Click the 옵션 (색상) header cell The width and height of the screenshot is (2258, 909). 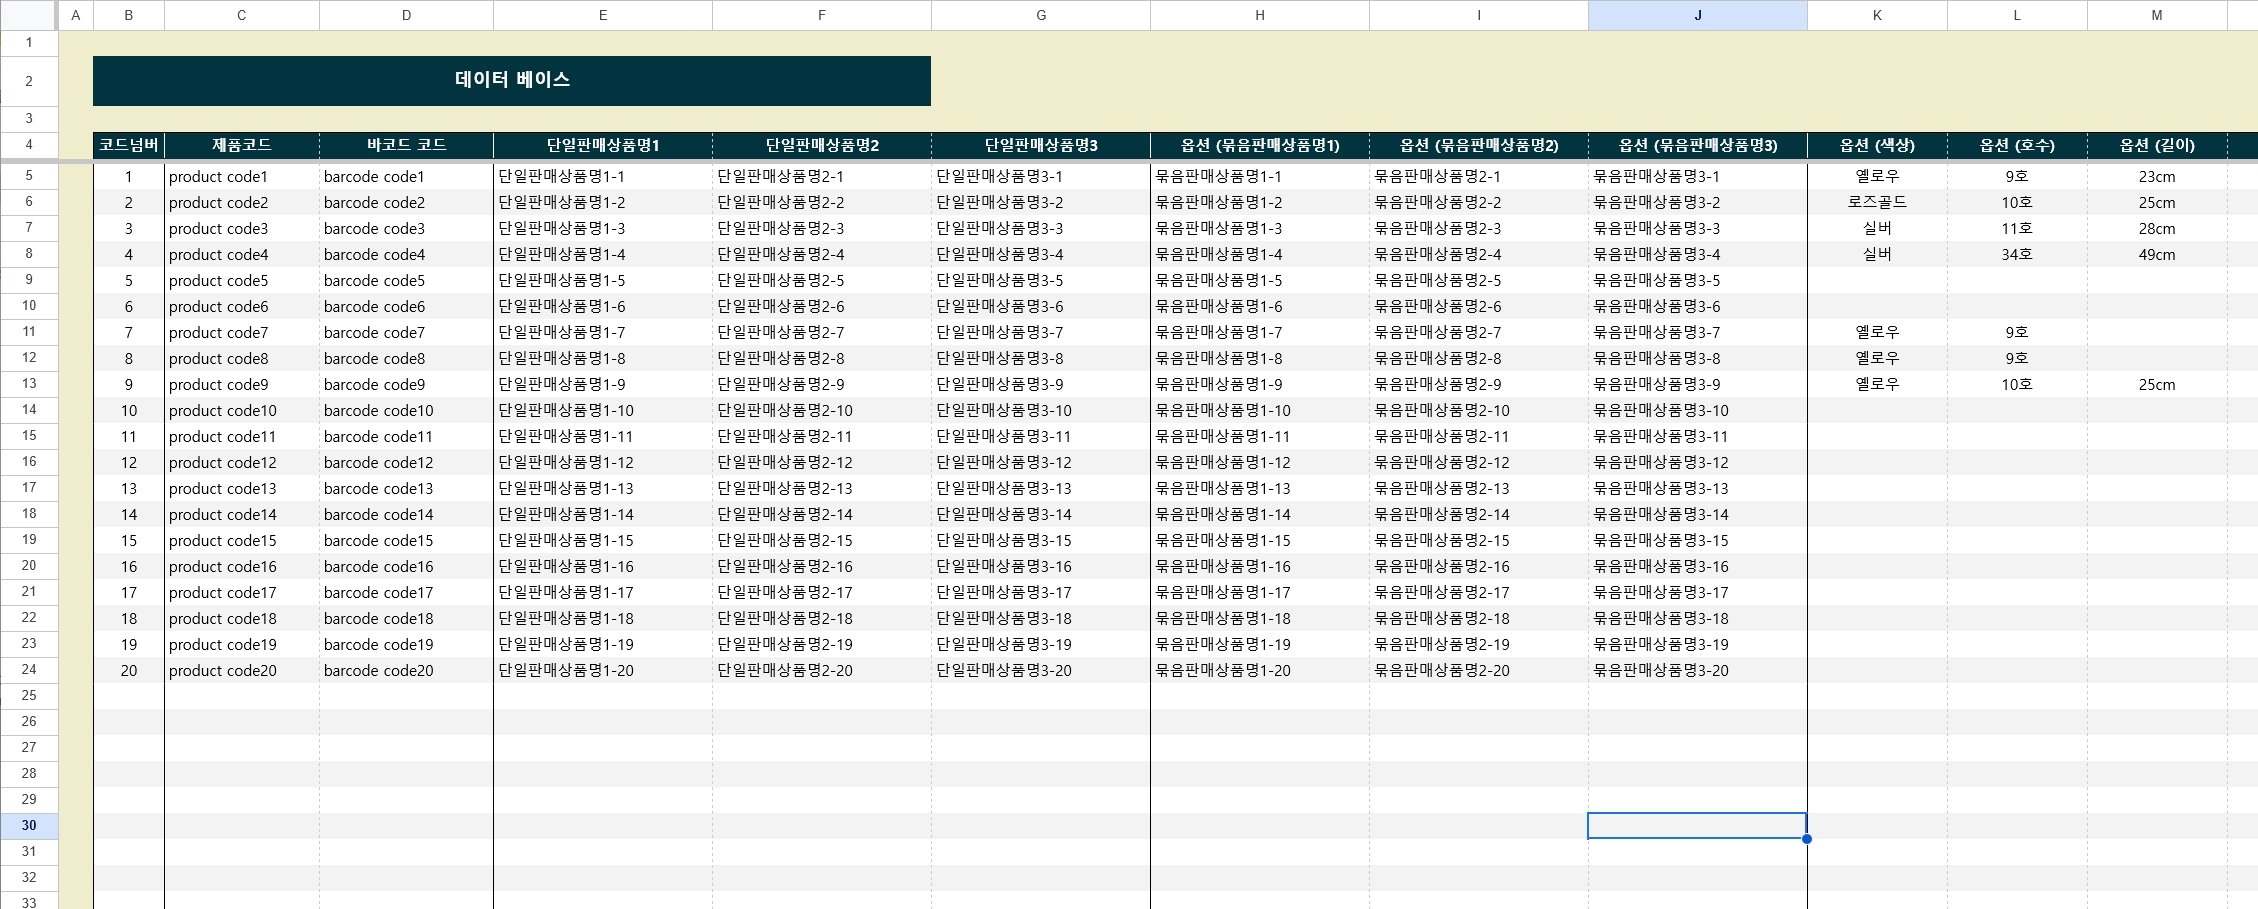click(x=1876, y=145)
